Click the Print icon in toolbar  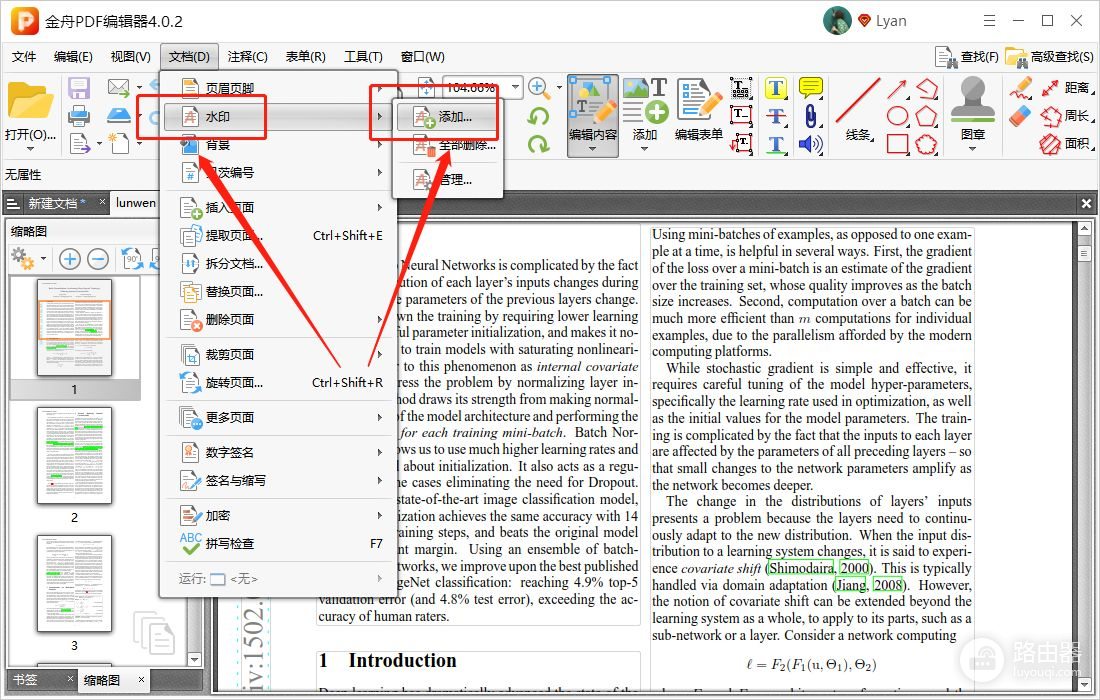tap(79, 116)
